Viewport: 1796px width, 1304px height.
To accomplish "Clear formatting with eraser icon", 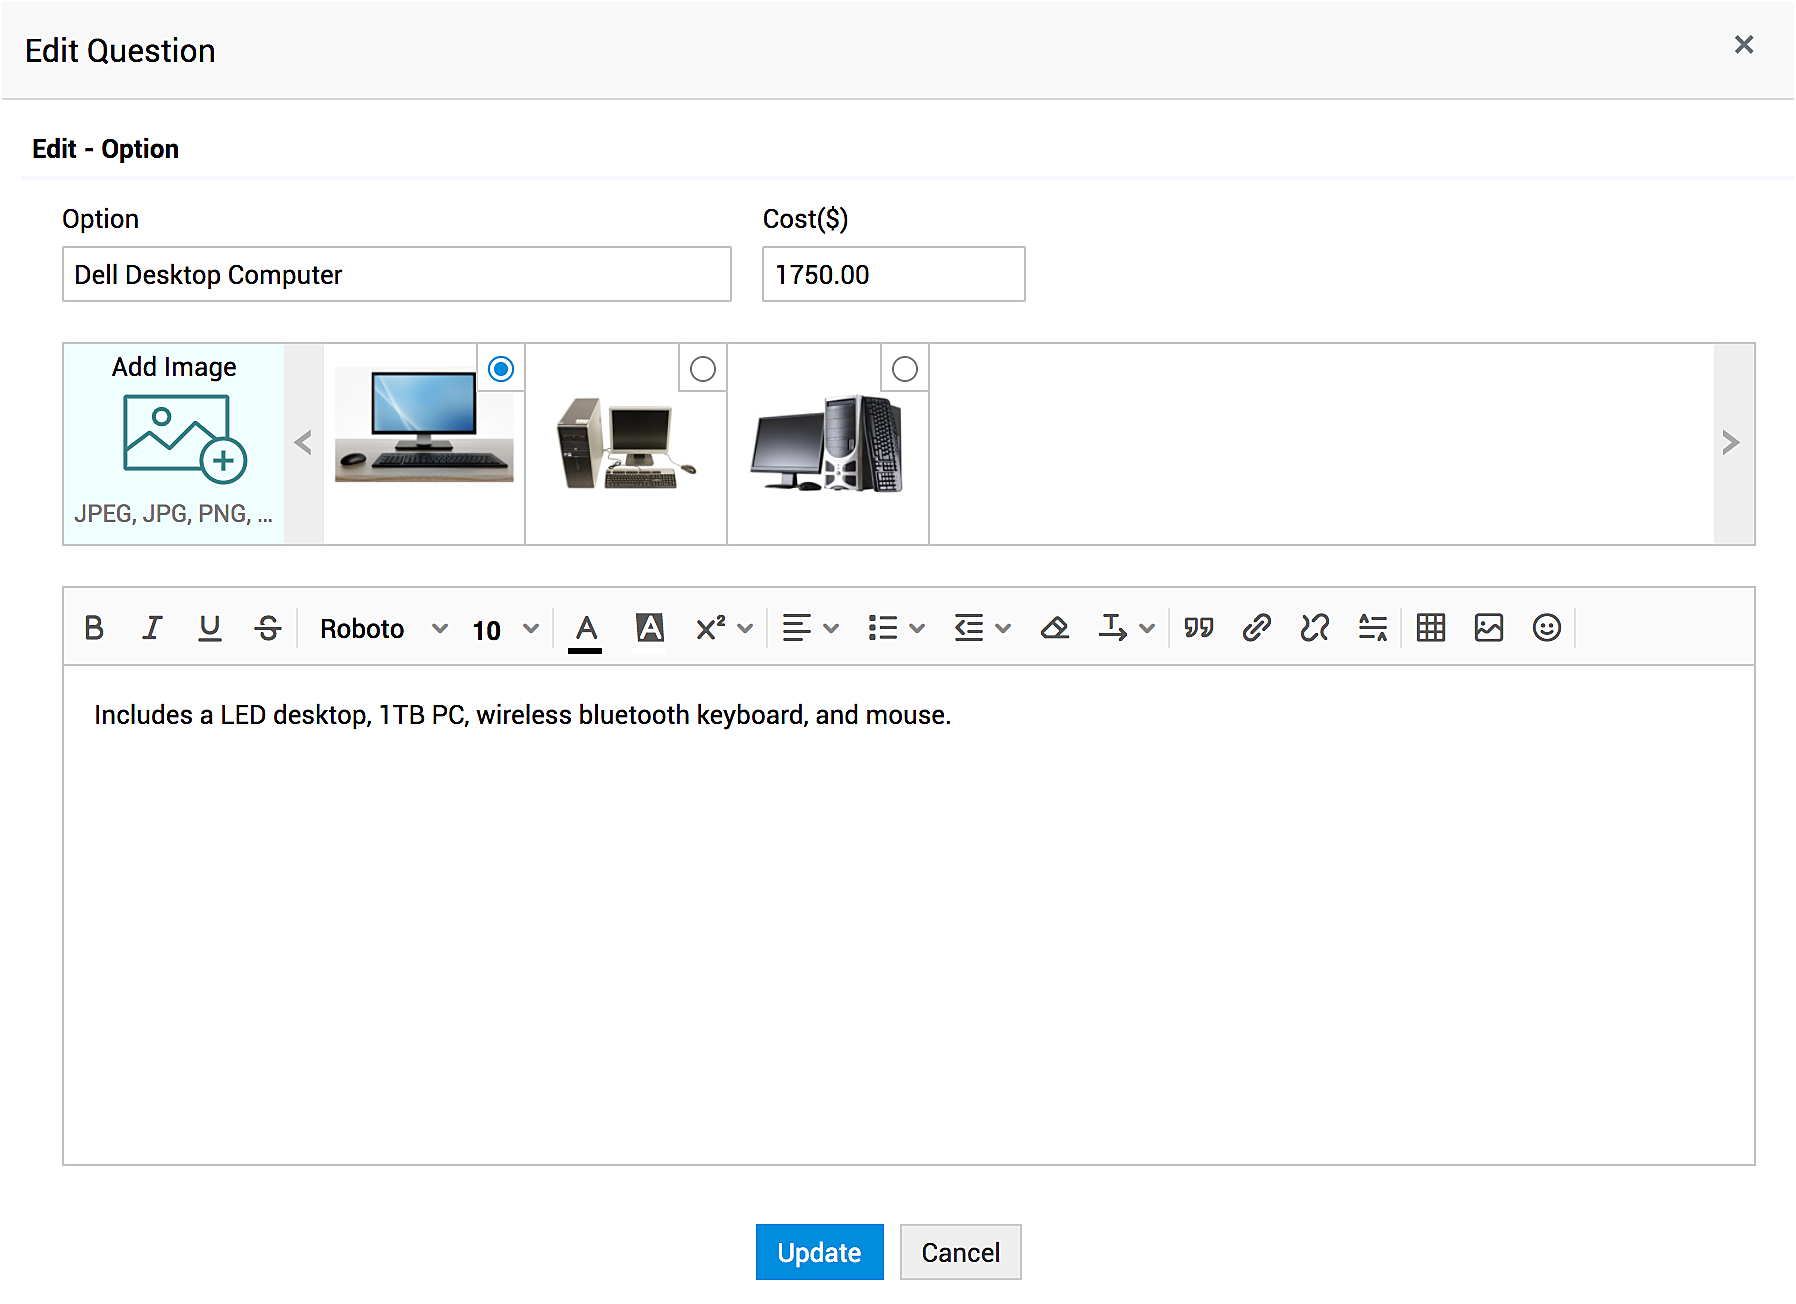I will point(1054,628).
